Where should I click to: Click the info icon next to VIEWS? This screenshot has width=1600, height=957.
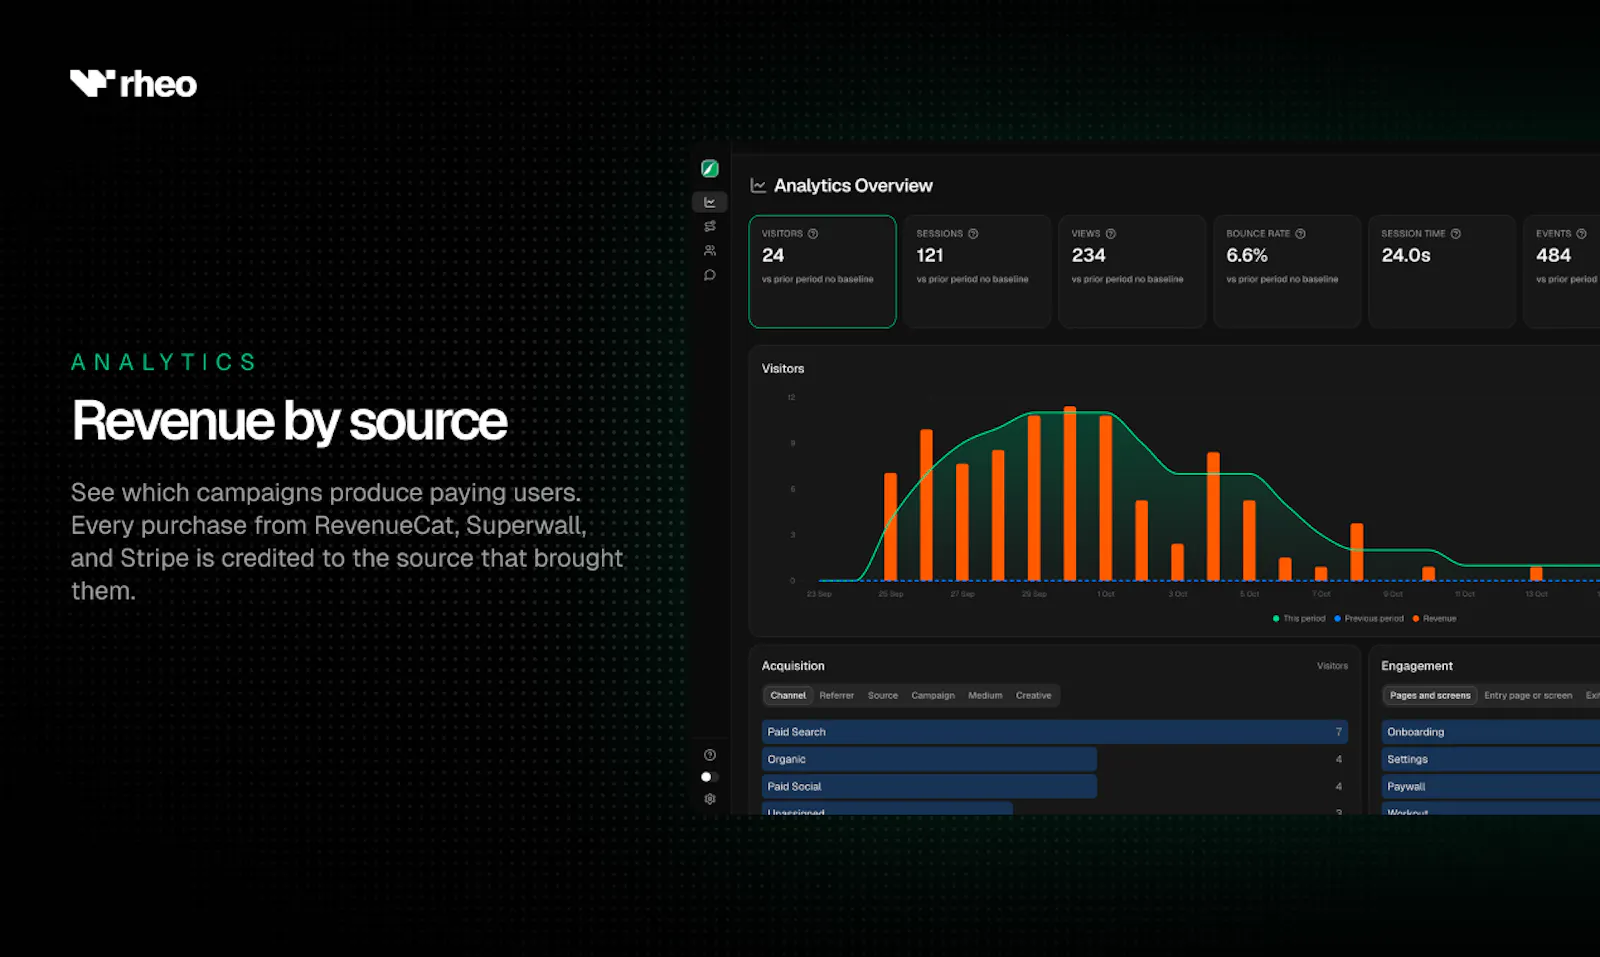(x=1110, y=234)
